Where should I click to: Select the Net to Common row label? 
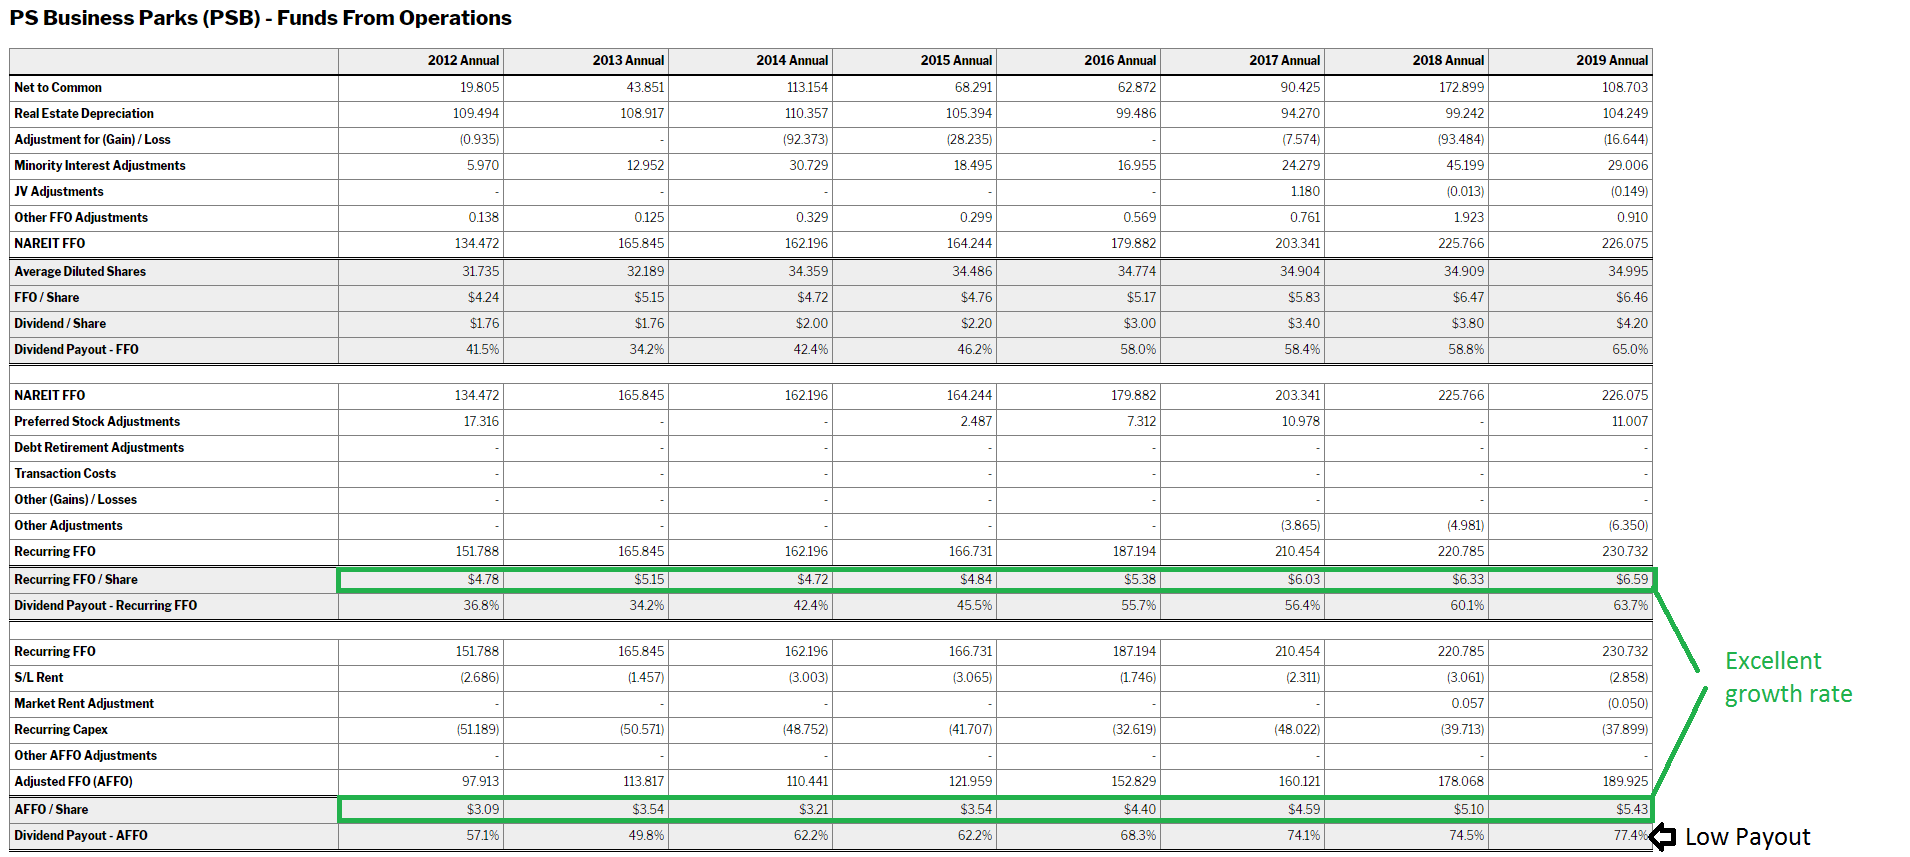point(58,88)
